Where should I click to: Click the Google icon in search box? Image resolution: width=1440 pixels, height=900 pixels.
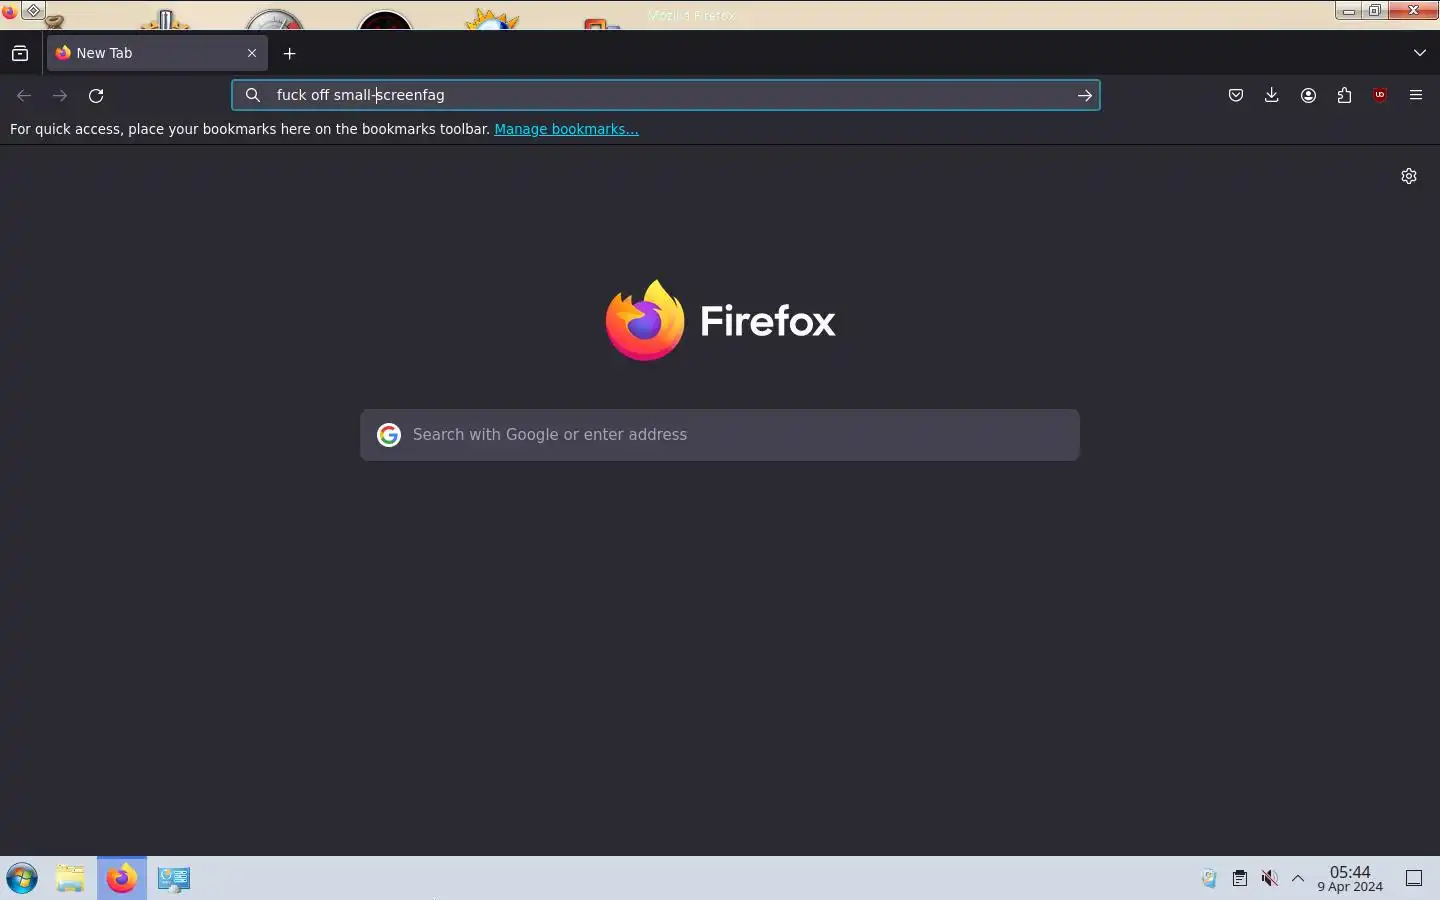click(389, 435)
